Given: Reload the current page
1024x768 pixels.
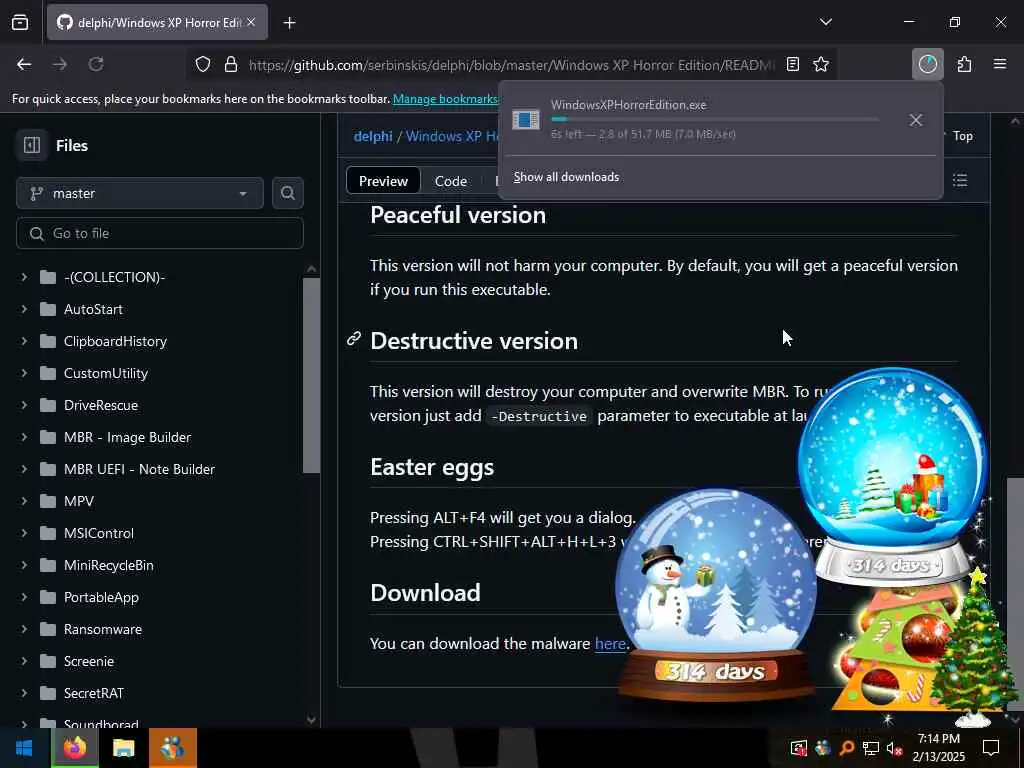Looking at the screenshot, I should [96, 64].
